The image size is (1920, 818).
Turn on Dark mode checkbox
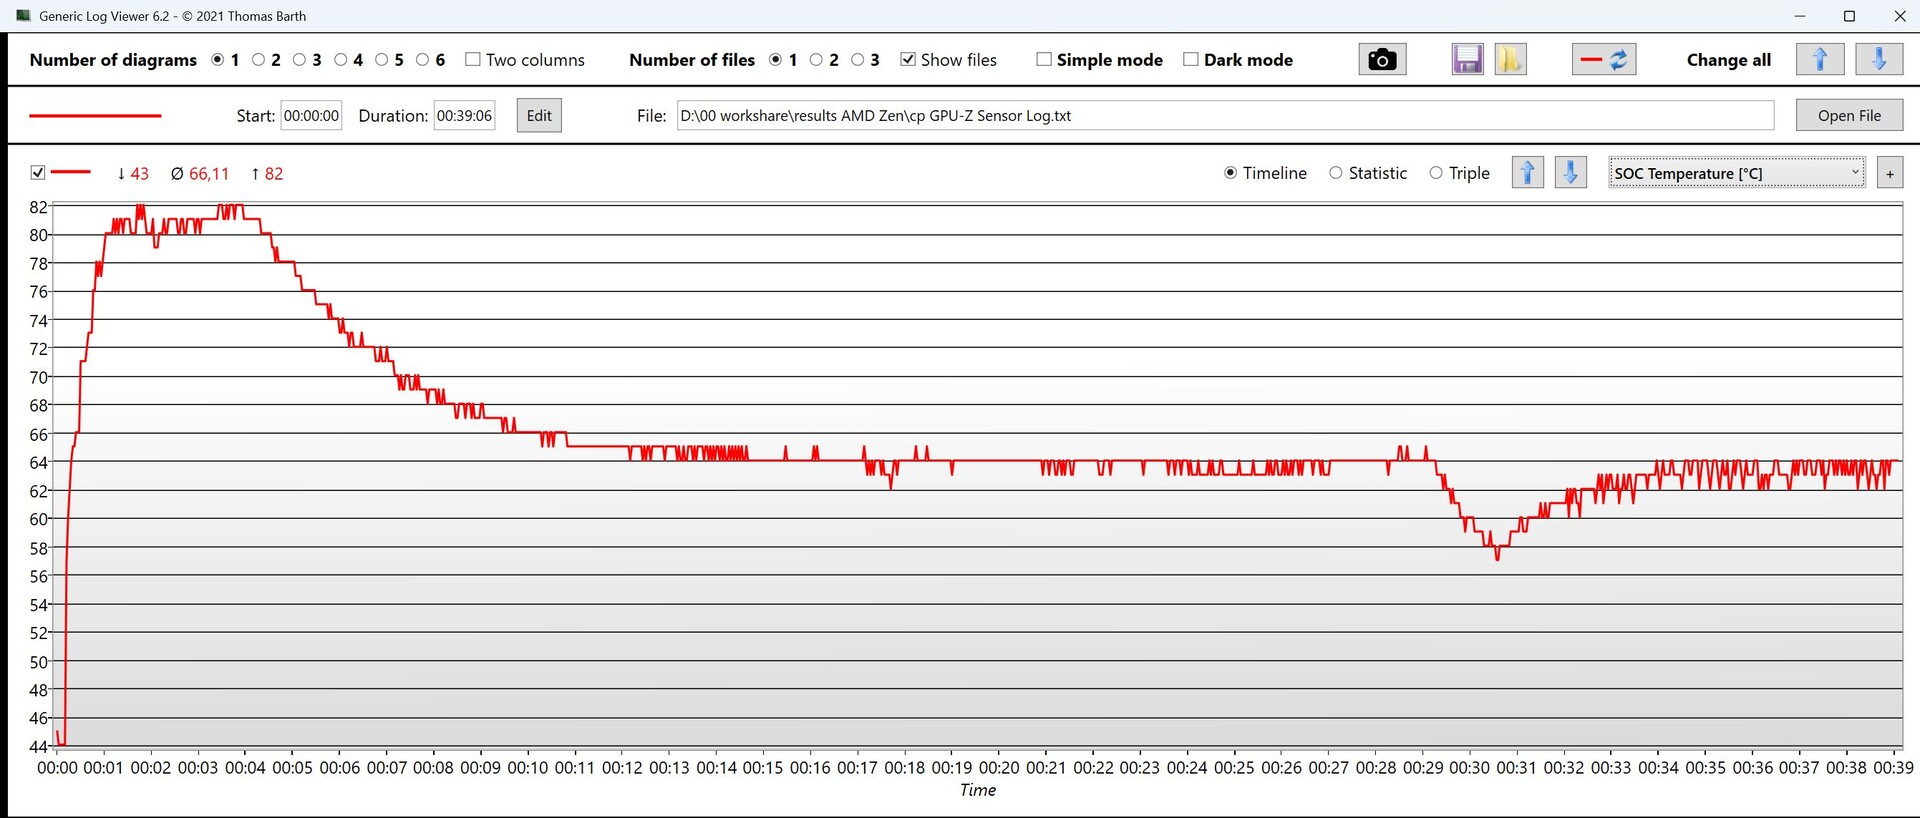1190,60
